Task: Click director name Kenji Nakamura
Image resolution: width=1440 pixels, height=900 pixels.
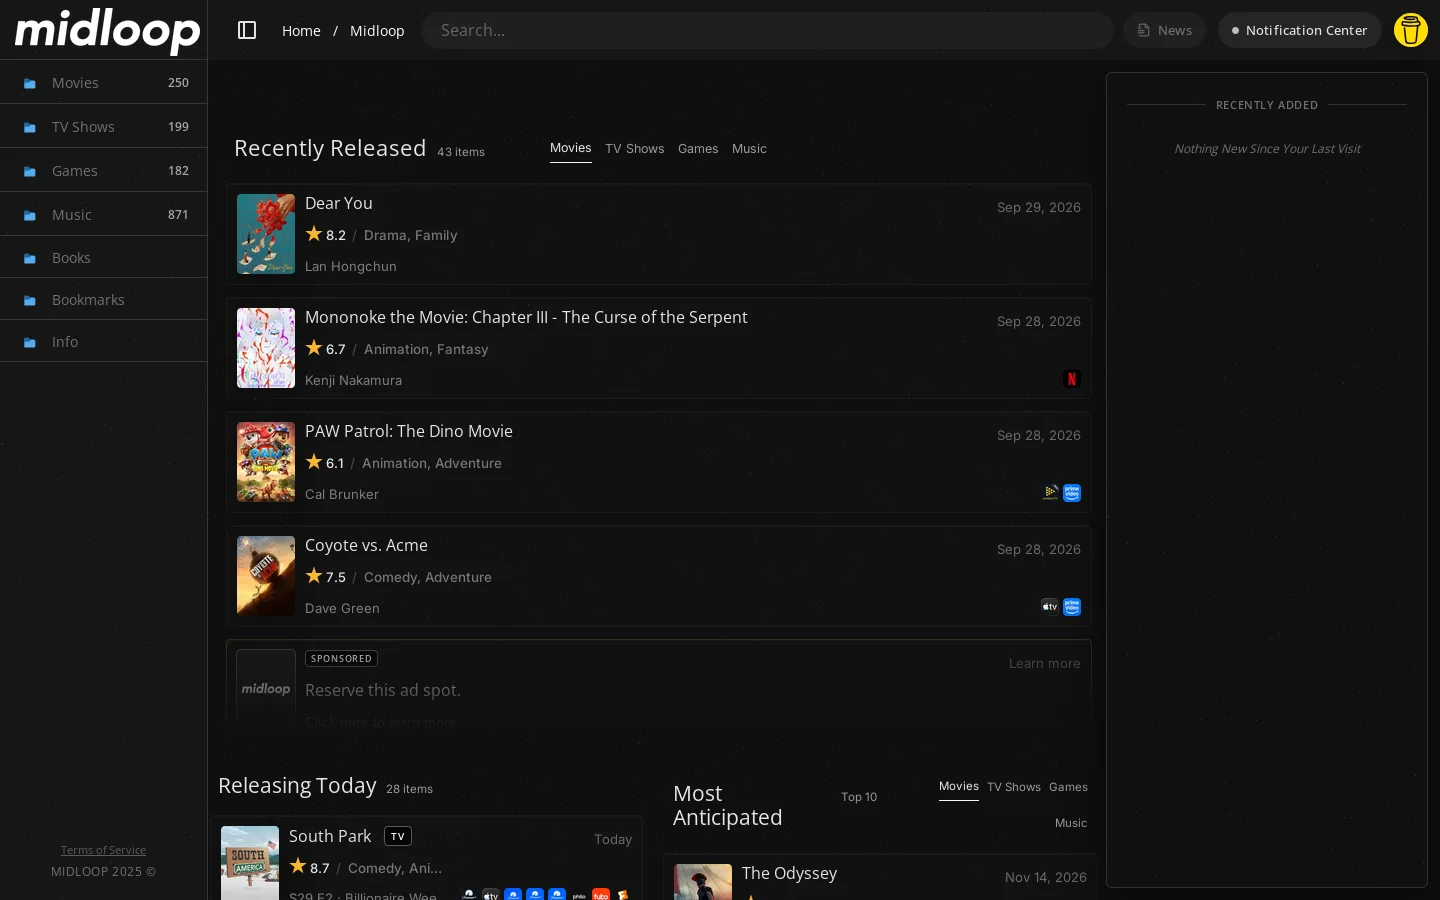Action: click(x=353, y=380)
